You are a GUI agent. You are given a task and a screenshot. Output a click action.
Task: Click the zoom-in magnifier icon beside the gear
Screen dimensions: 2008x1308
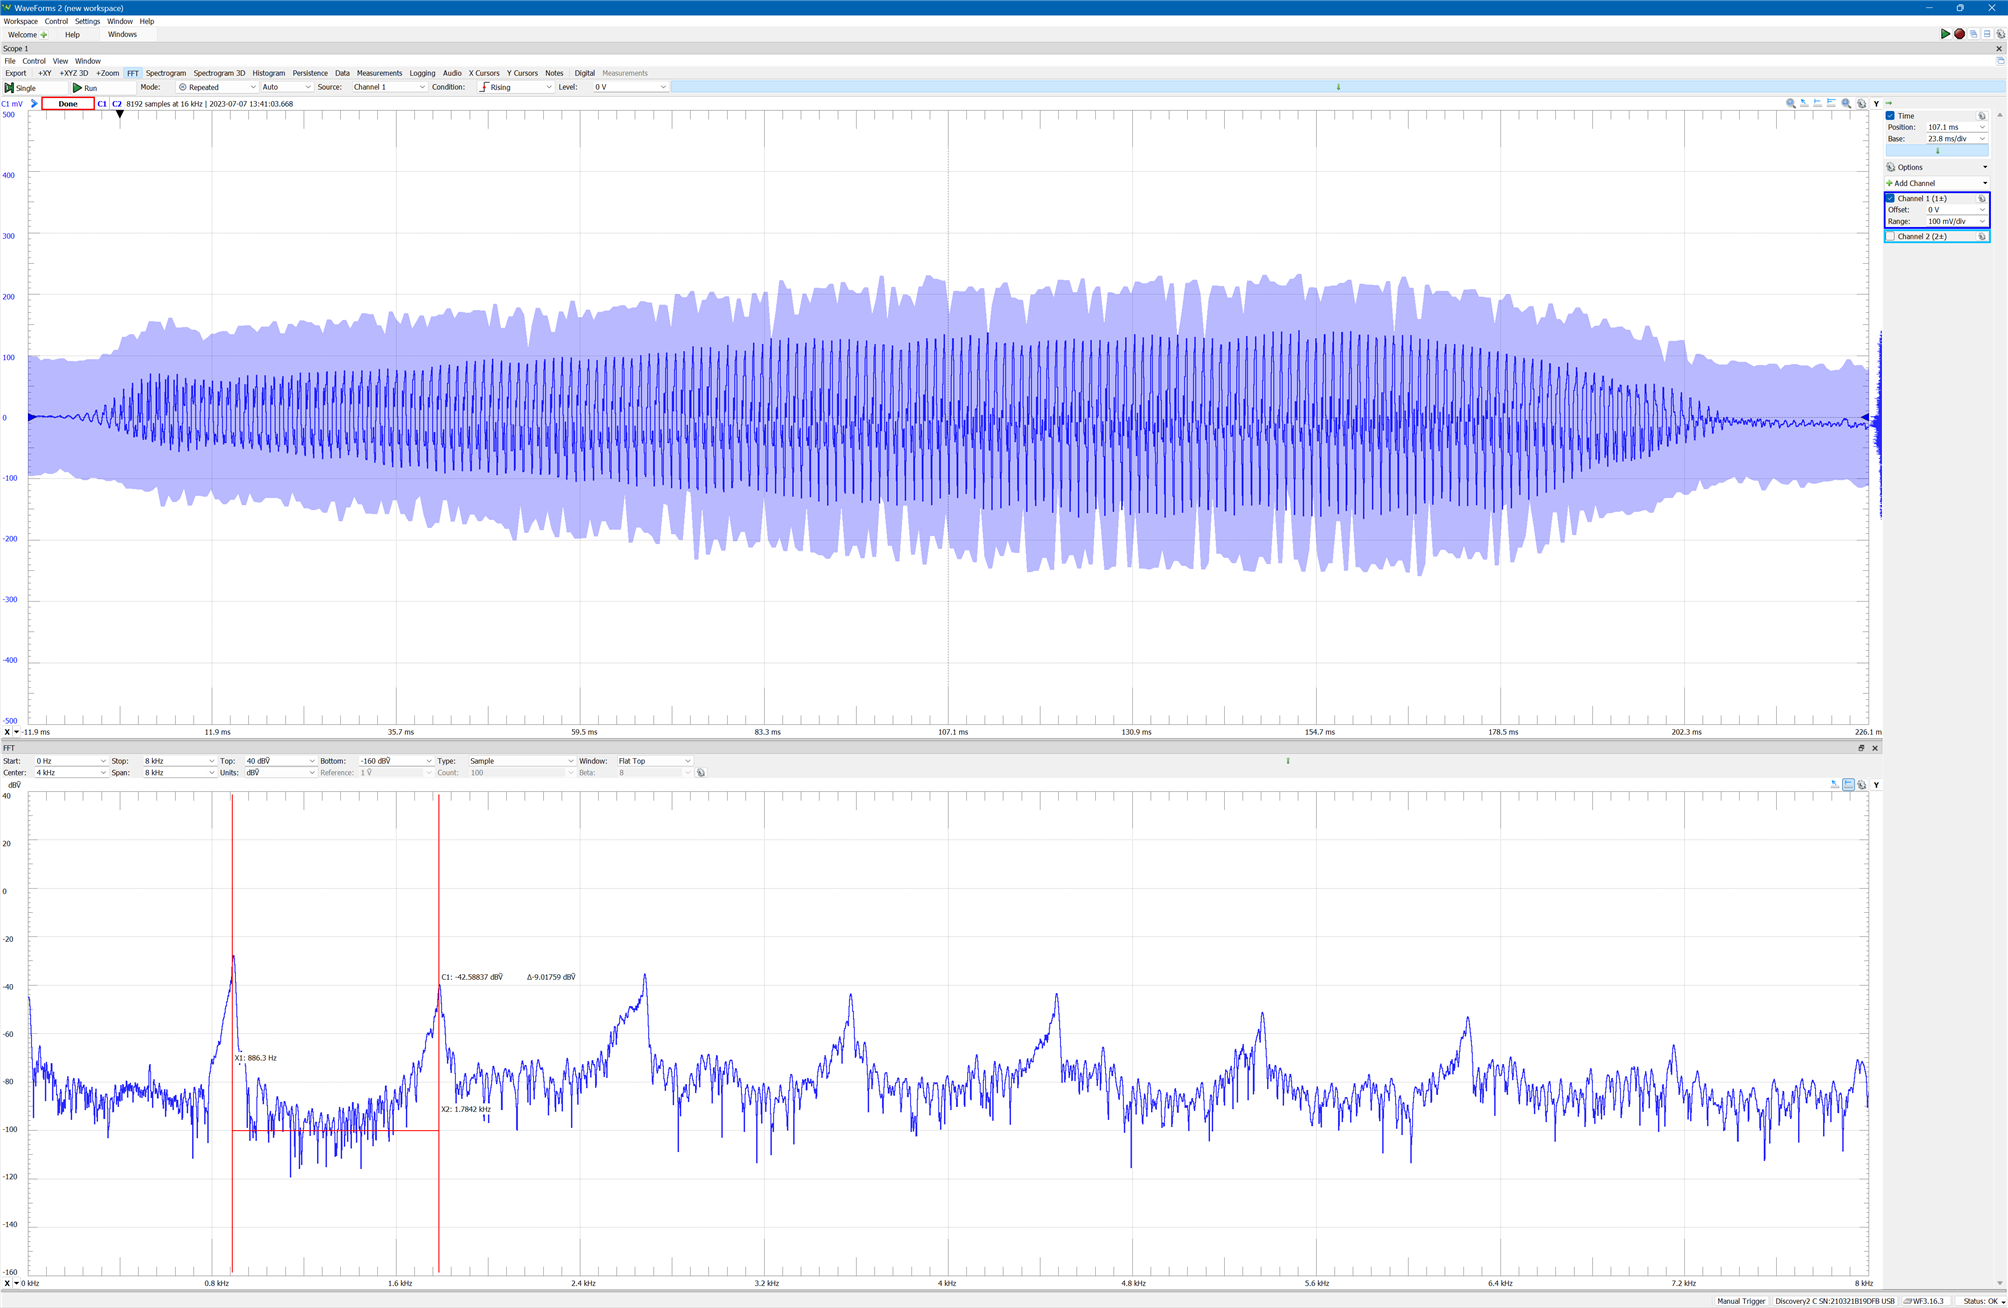[x=1847, y=103]
